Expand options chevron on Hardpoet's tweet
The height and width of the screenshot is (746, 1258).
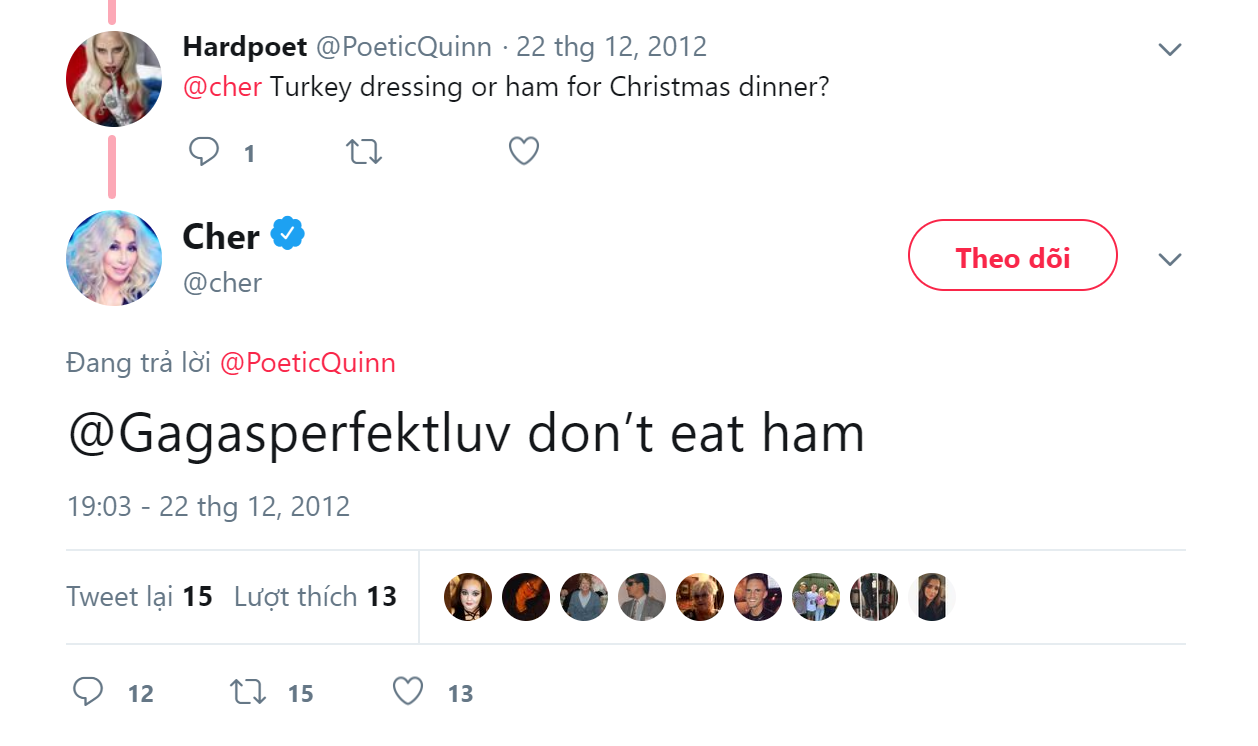coord(1169,49)
